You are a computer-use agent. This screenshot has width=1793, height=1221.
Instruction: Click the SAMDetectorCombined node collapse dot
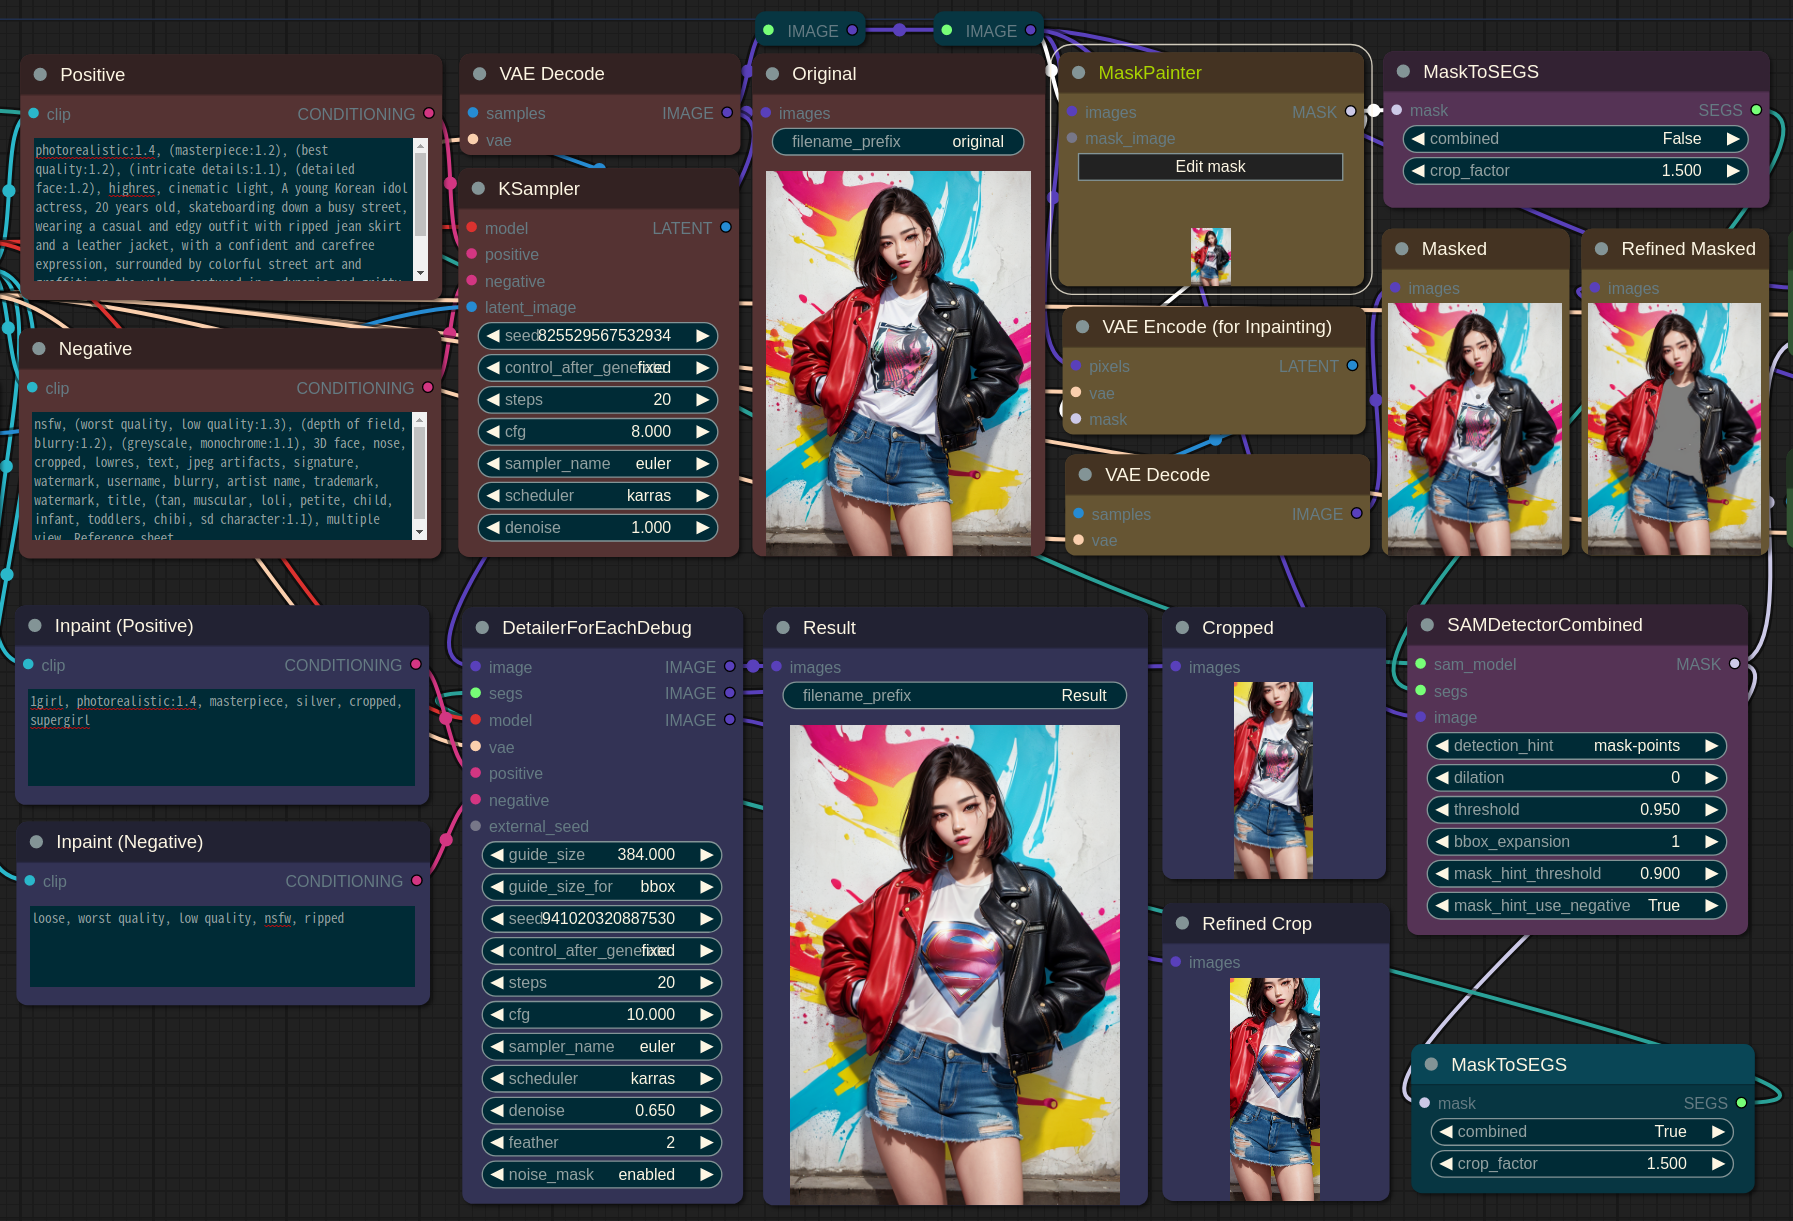(x=1427, y=625)
